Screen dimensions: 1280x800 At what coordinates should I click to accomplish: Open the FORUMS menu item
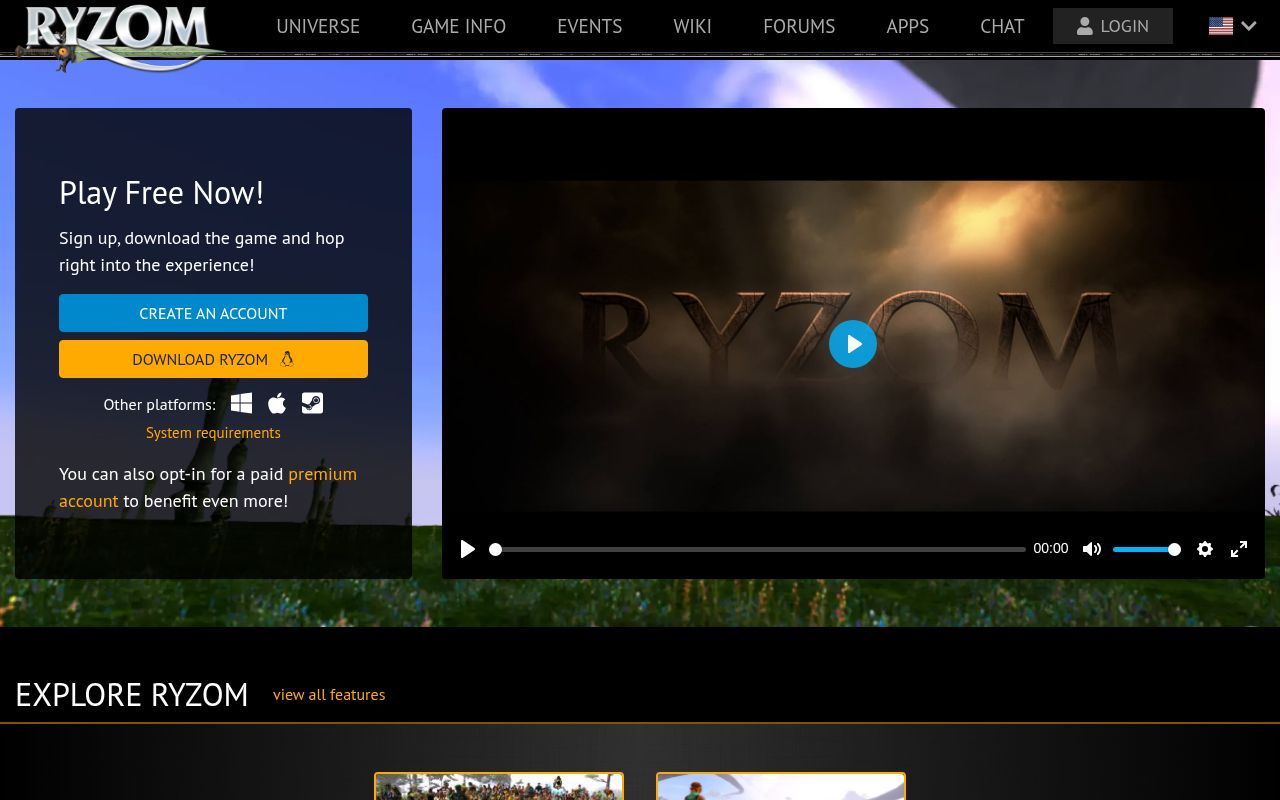coord(799,26)
